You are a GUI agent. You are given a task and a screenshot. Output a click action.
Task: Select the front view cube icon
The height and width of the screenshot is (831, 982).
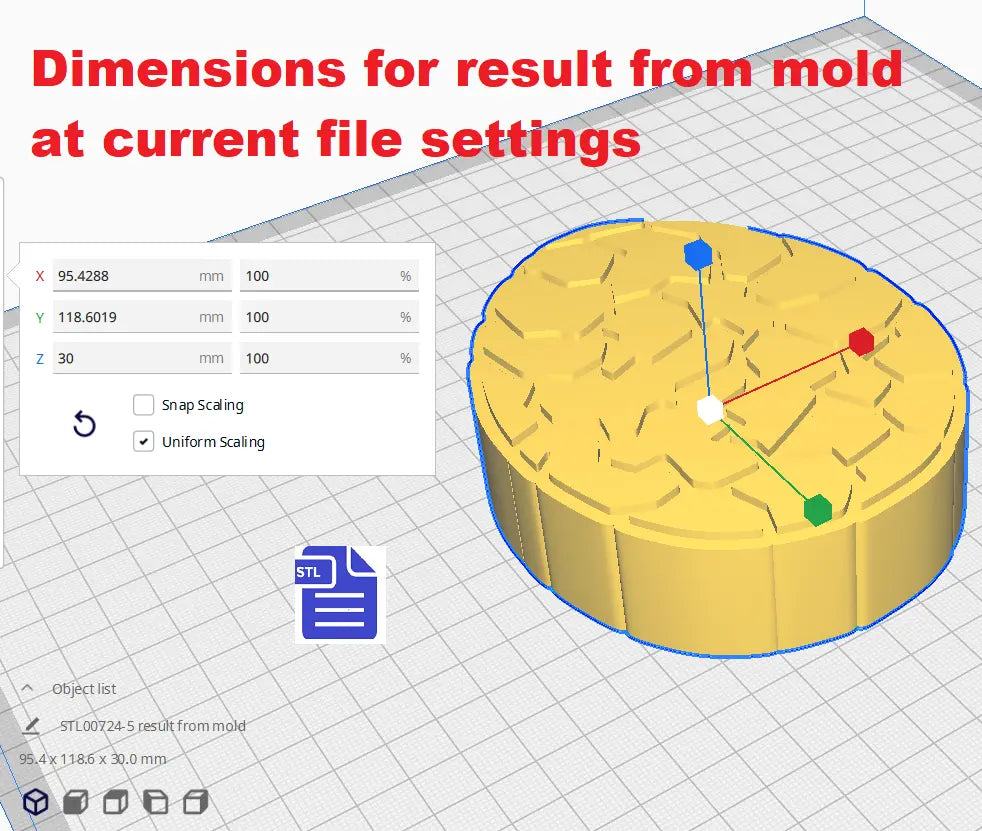(75, 801)
